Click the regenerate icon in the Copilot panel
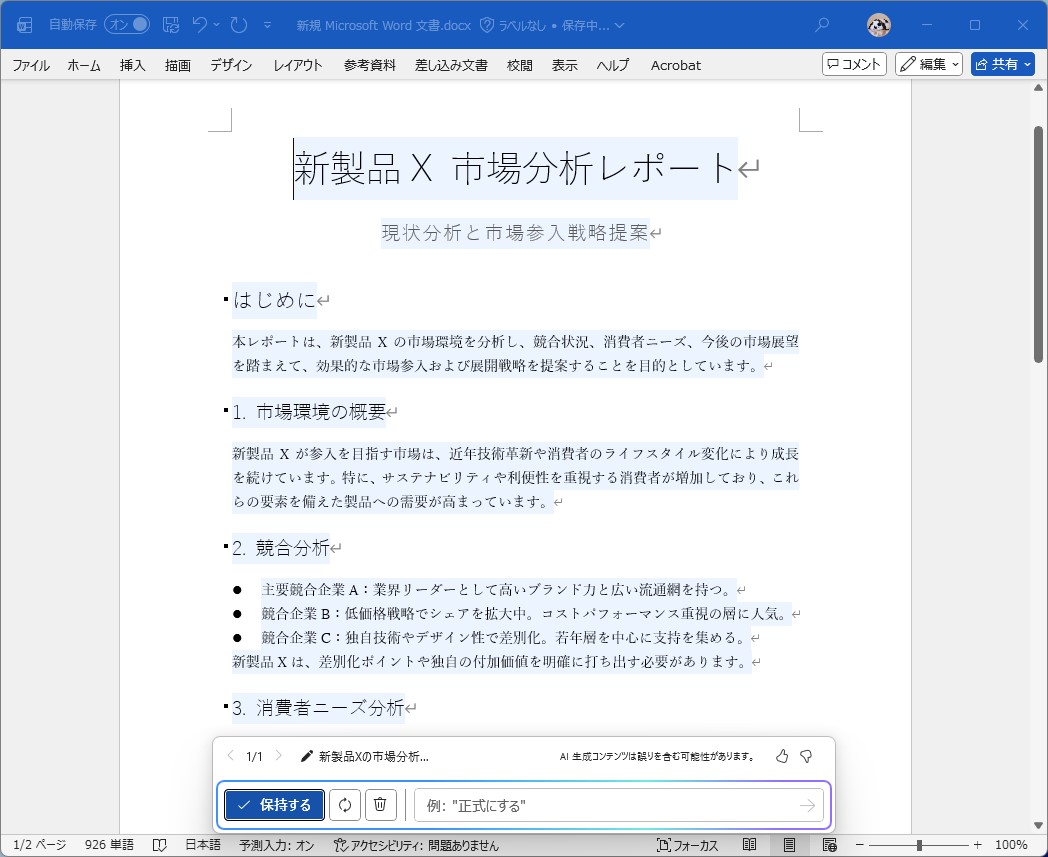The image size is (1048, 857). coord(345,804)
